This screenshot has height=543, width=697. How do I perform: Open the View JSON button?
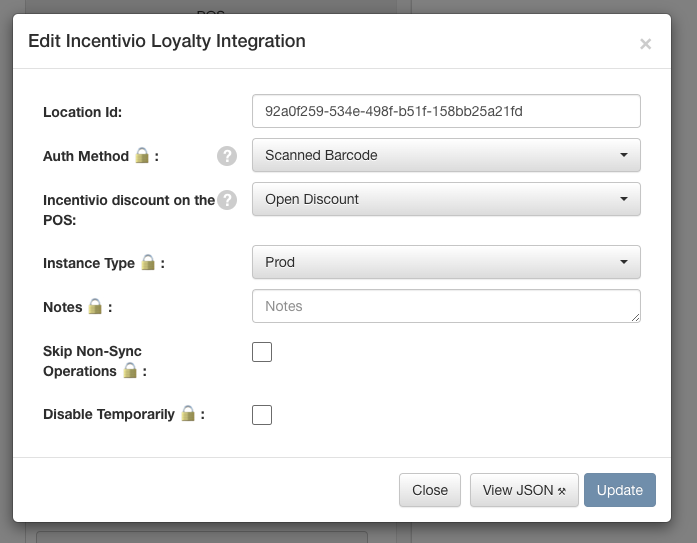pos(525,490)
